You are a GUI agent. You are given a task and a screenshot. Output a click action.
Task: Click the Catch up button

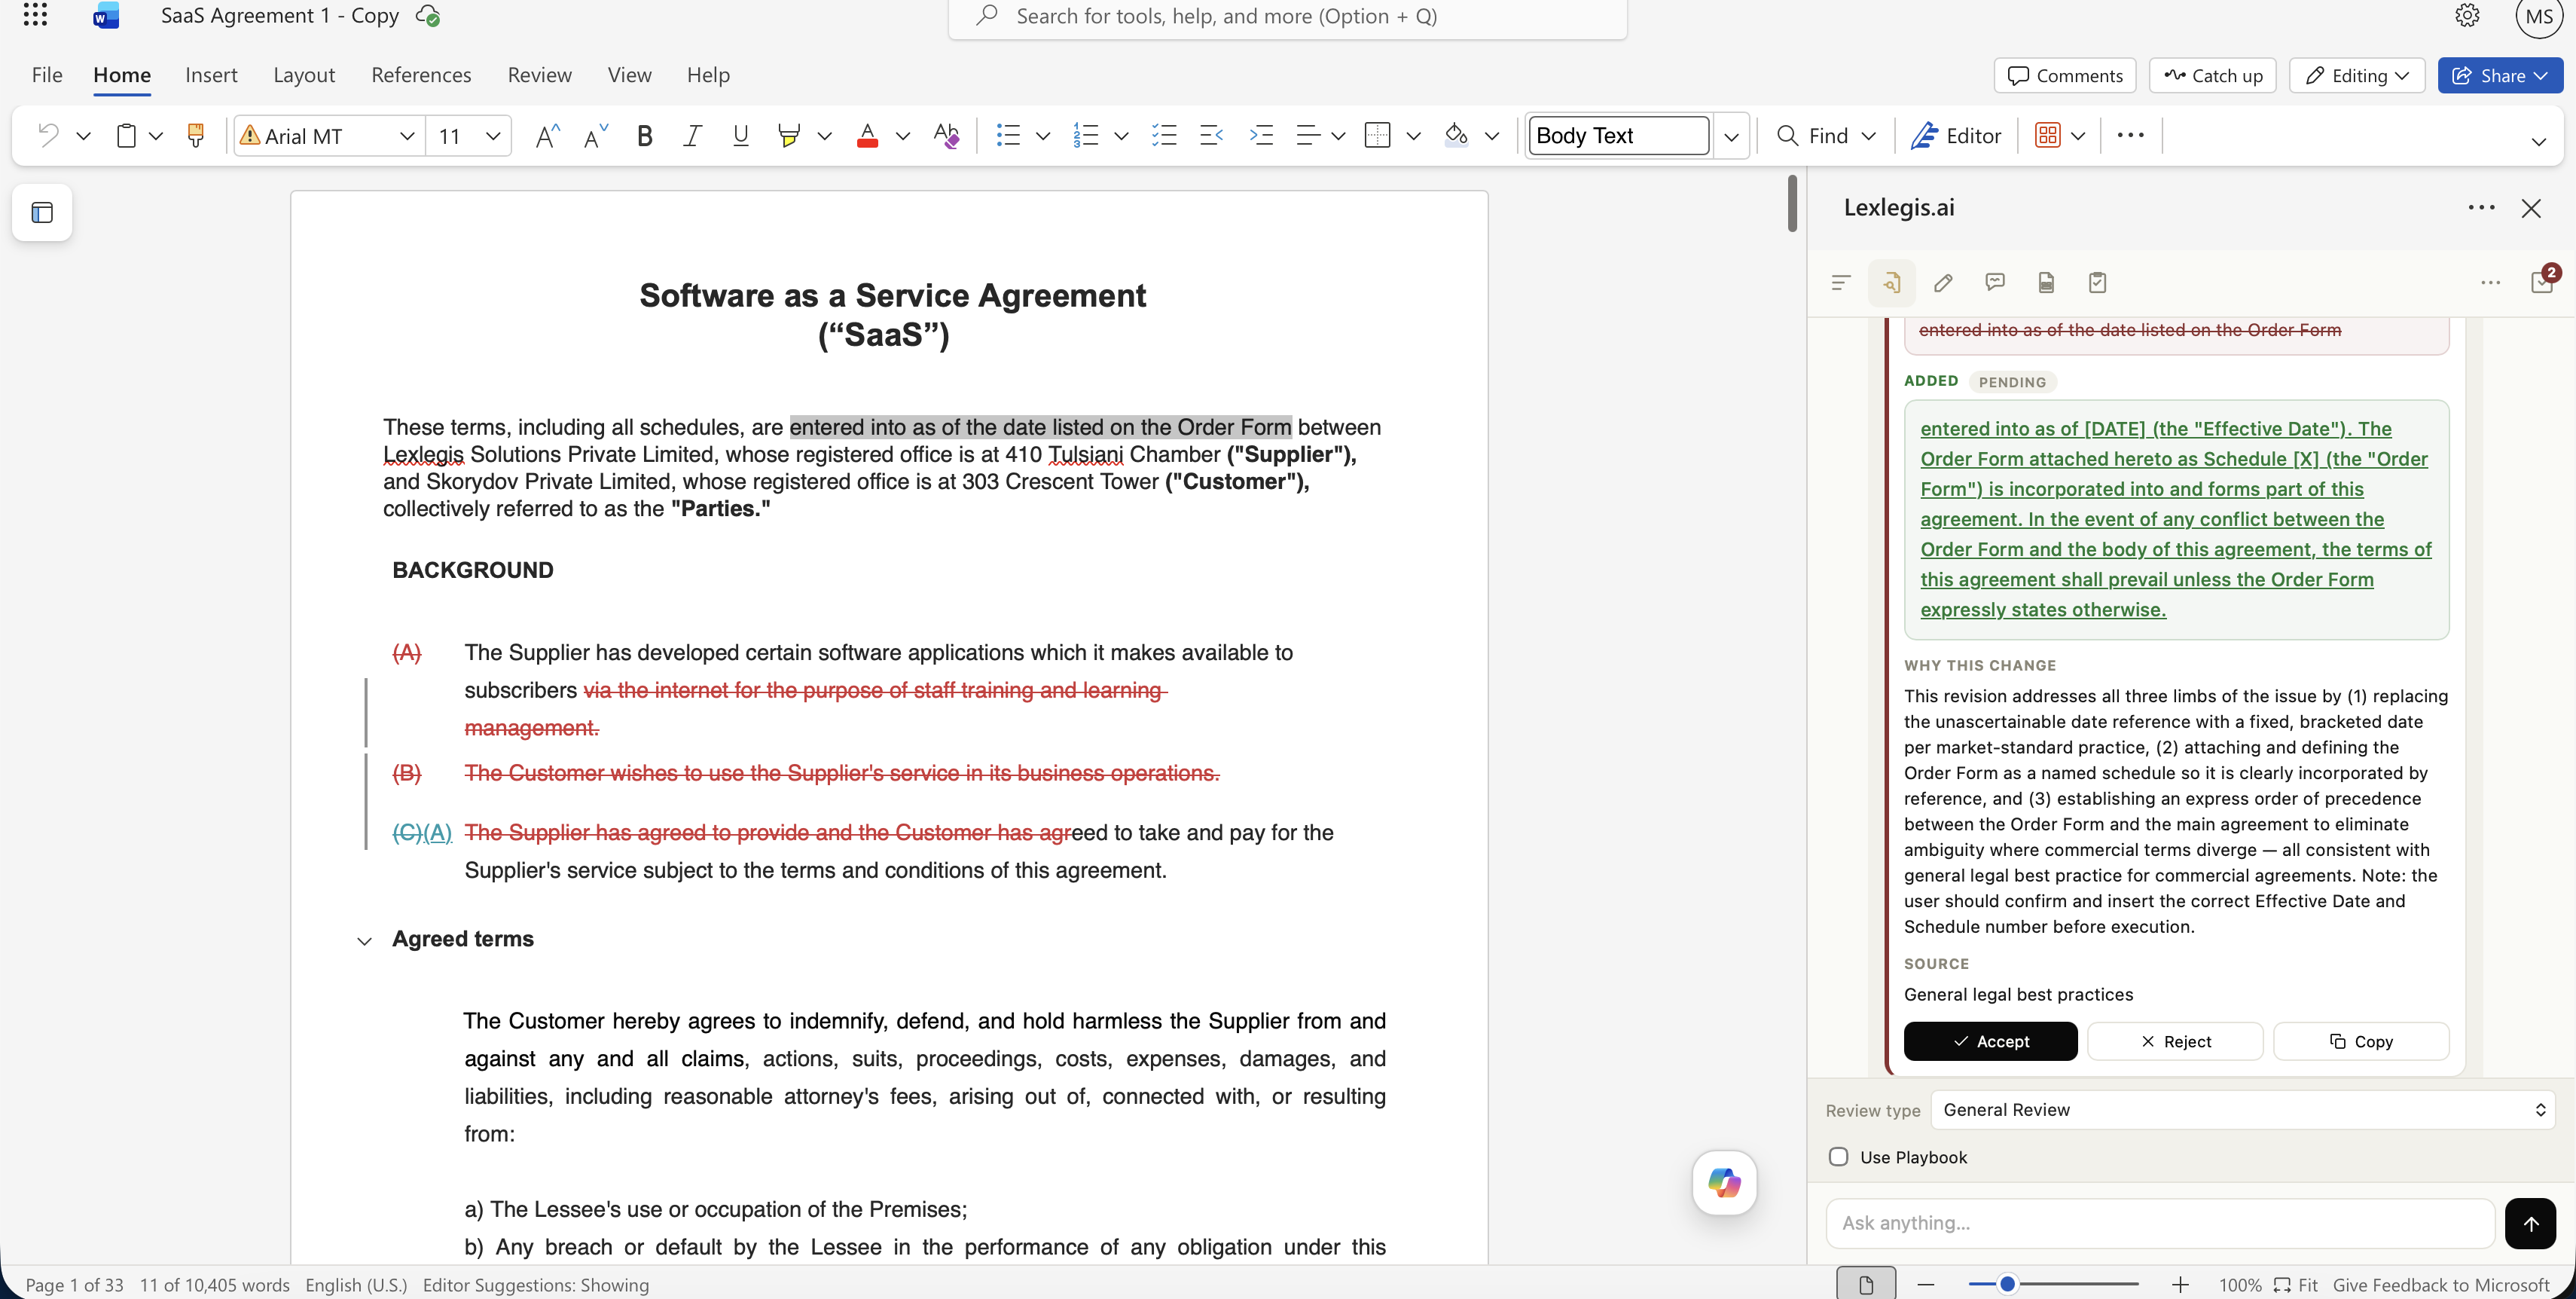[x=2212, y=75]
